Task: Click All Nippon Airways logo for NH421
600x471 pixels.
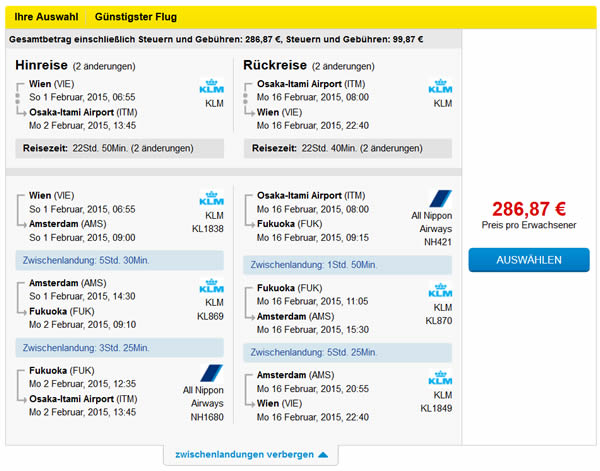Action: (x=440, y=199)
